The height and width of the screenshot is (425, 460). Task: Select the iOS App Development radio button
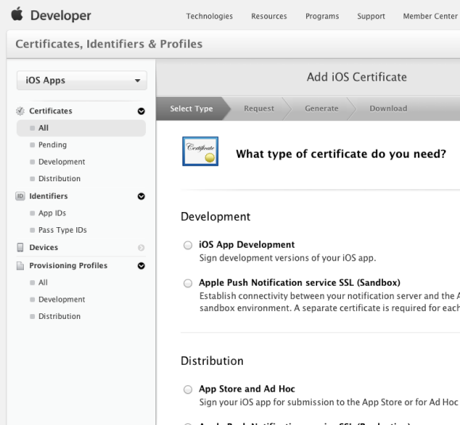[188, 245]
